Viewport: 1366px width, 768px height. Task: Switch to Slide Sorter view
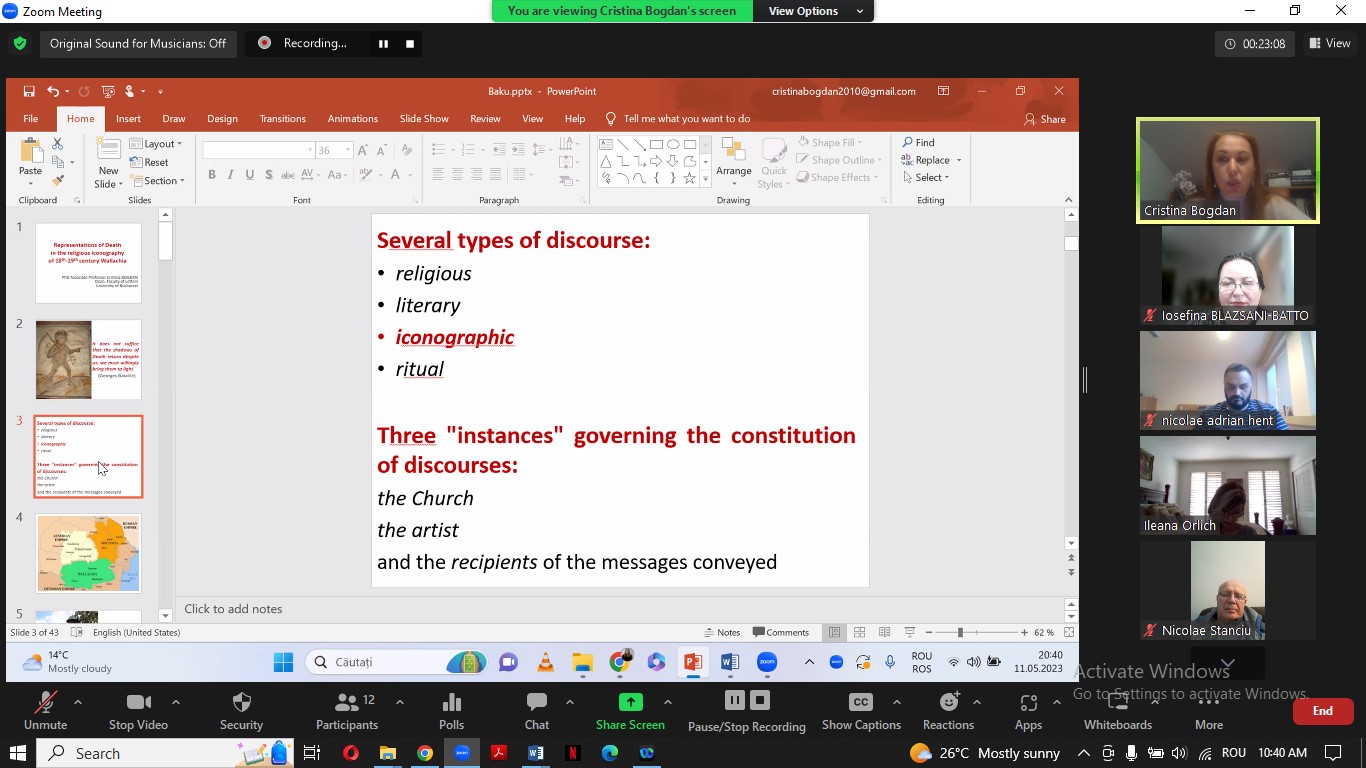click(859, 632)
